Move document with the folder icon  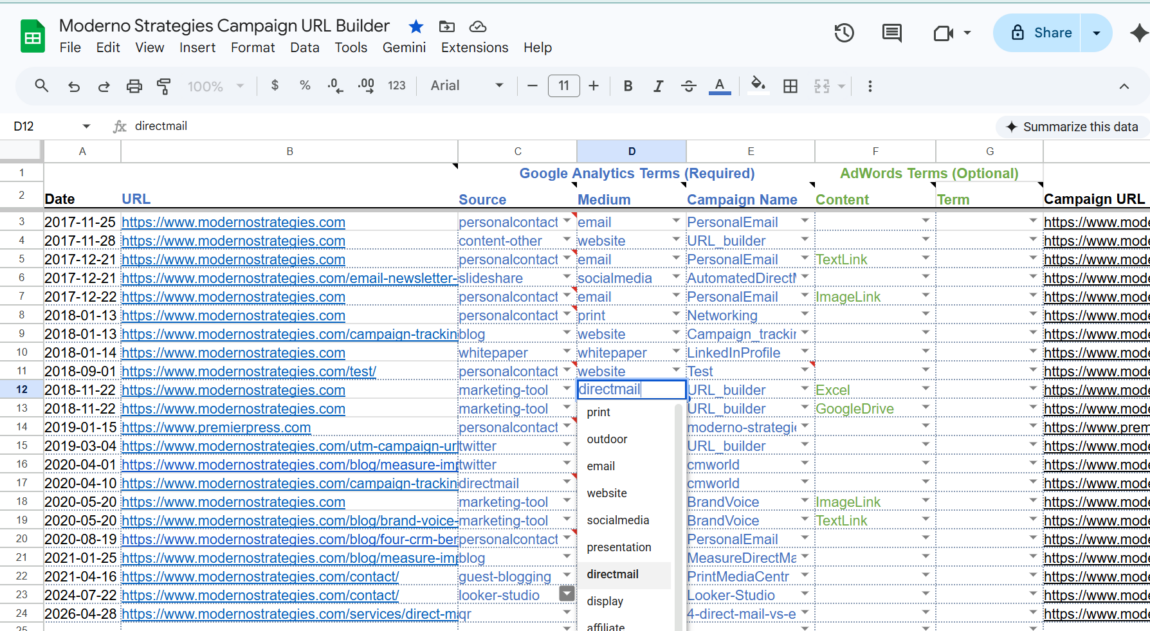click(447, 27)
